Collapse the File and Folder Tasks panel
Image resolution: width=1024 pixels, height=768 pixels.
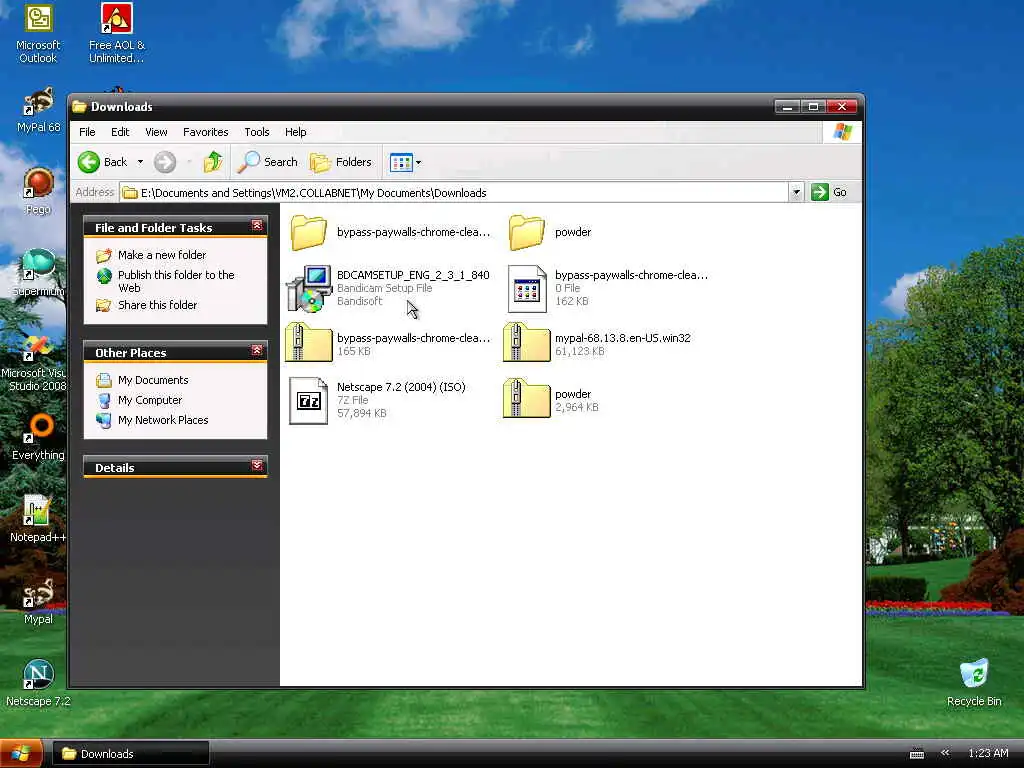[x=257, y=226]
